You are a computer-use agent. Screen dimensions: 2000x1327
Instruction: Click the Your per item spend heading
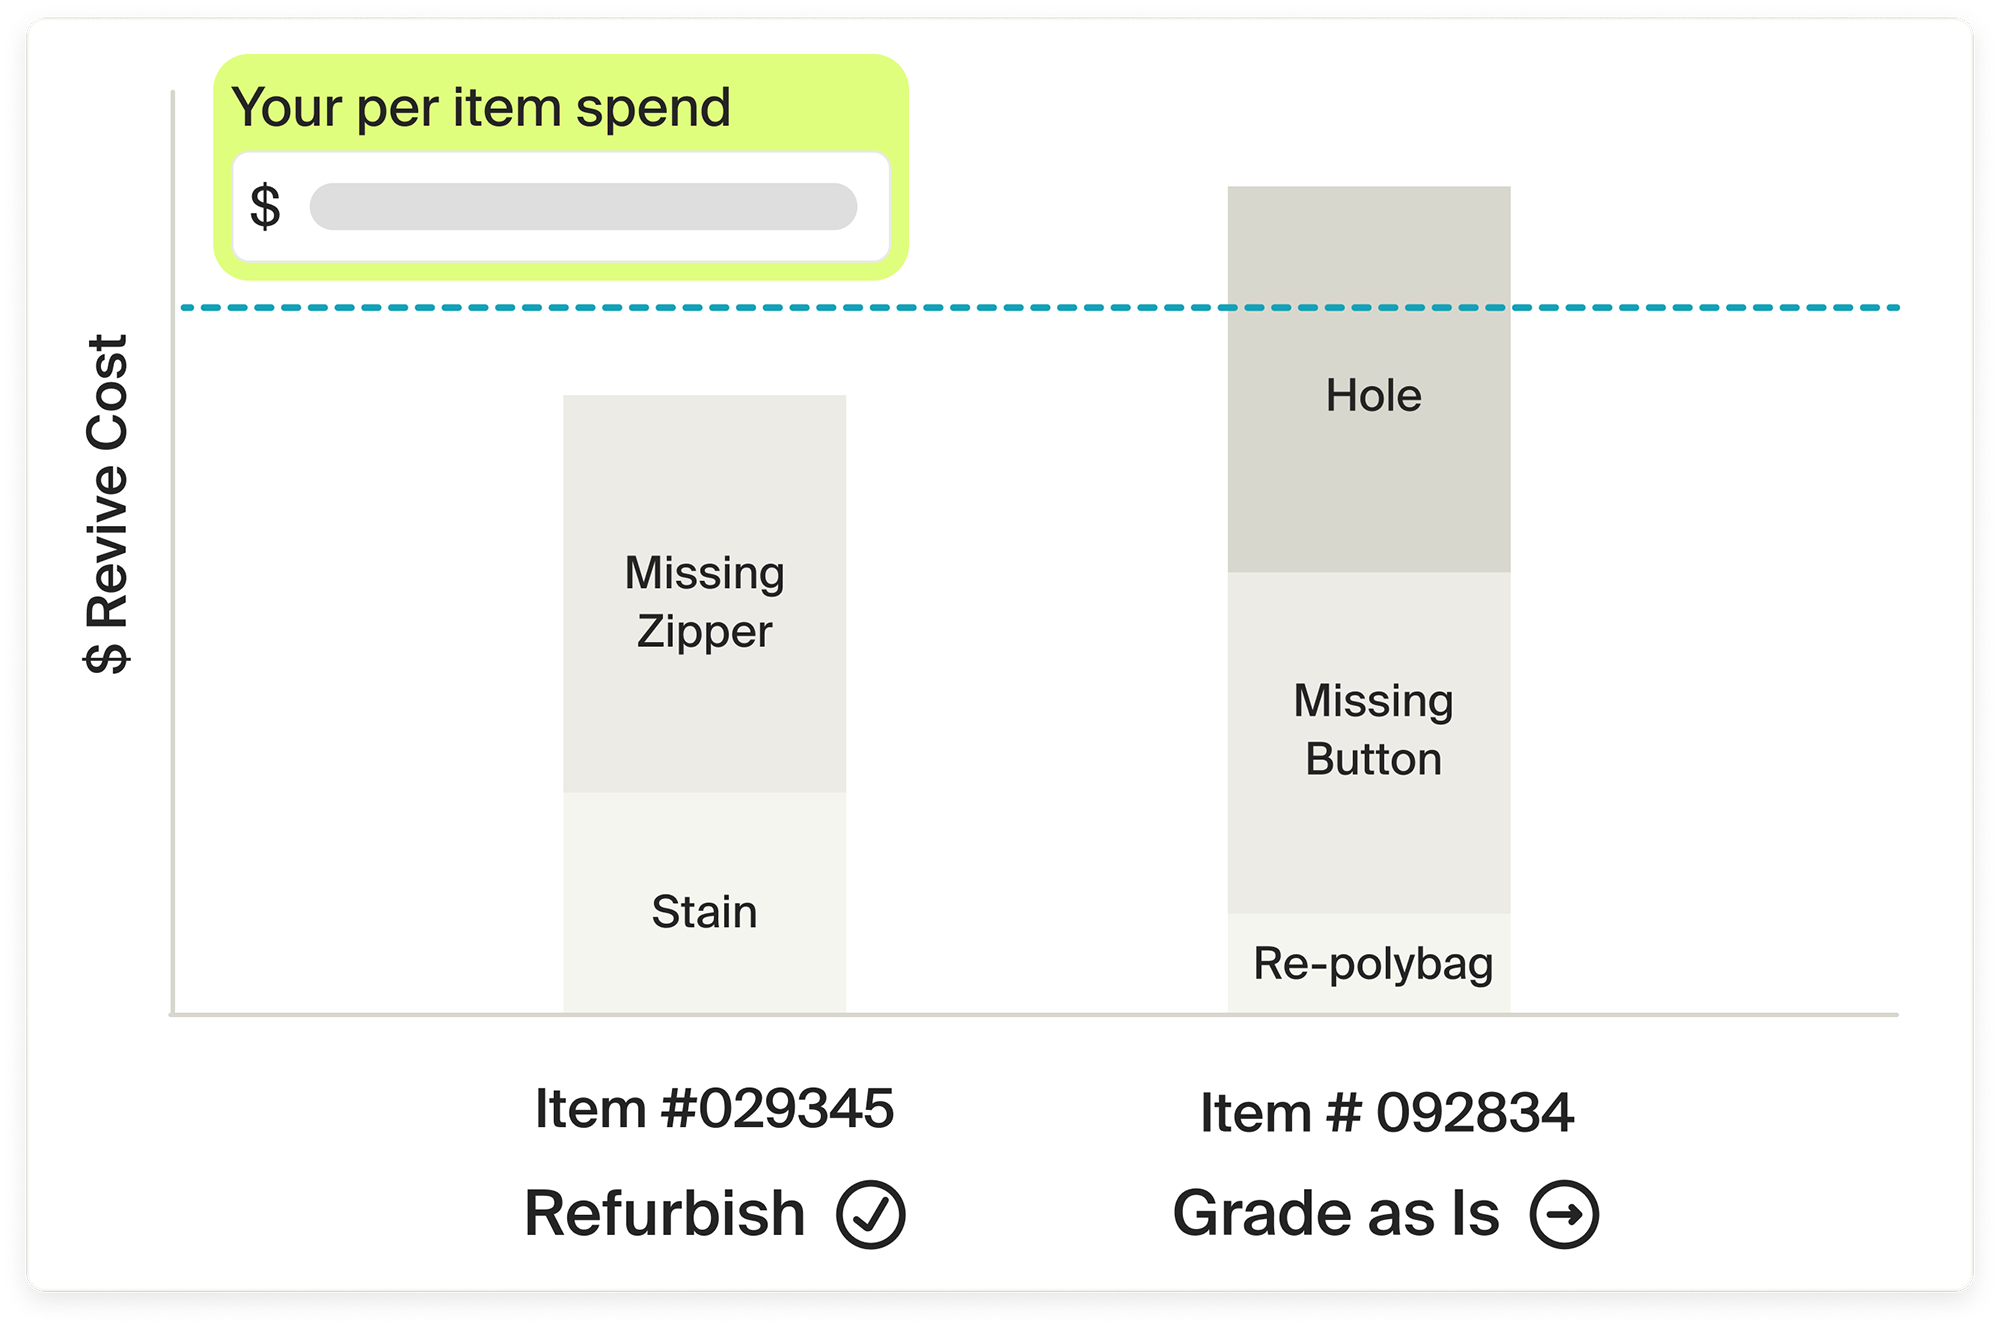481,107
